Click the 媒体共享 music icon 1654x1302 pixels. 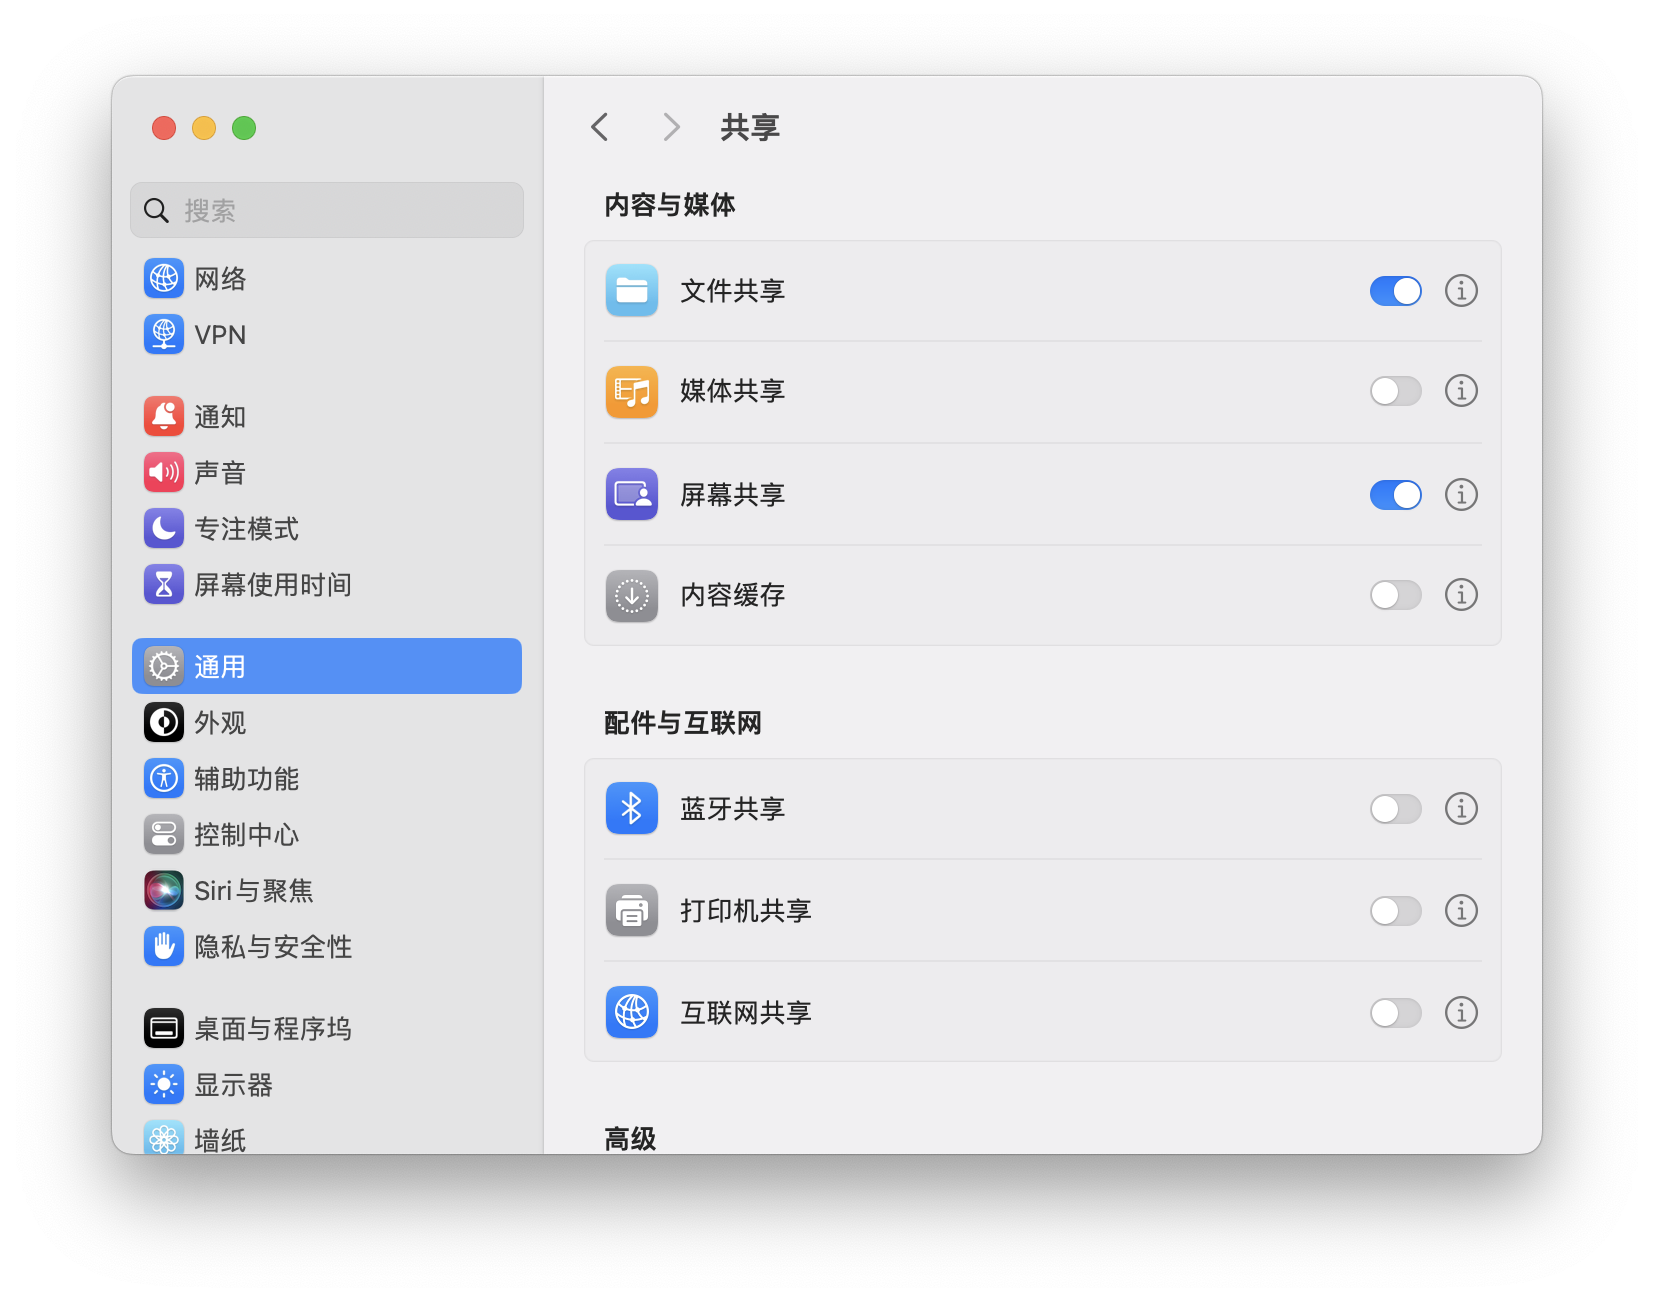coord(631,391)
